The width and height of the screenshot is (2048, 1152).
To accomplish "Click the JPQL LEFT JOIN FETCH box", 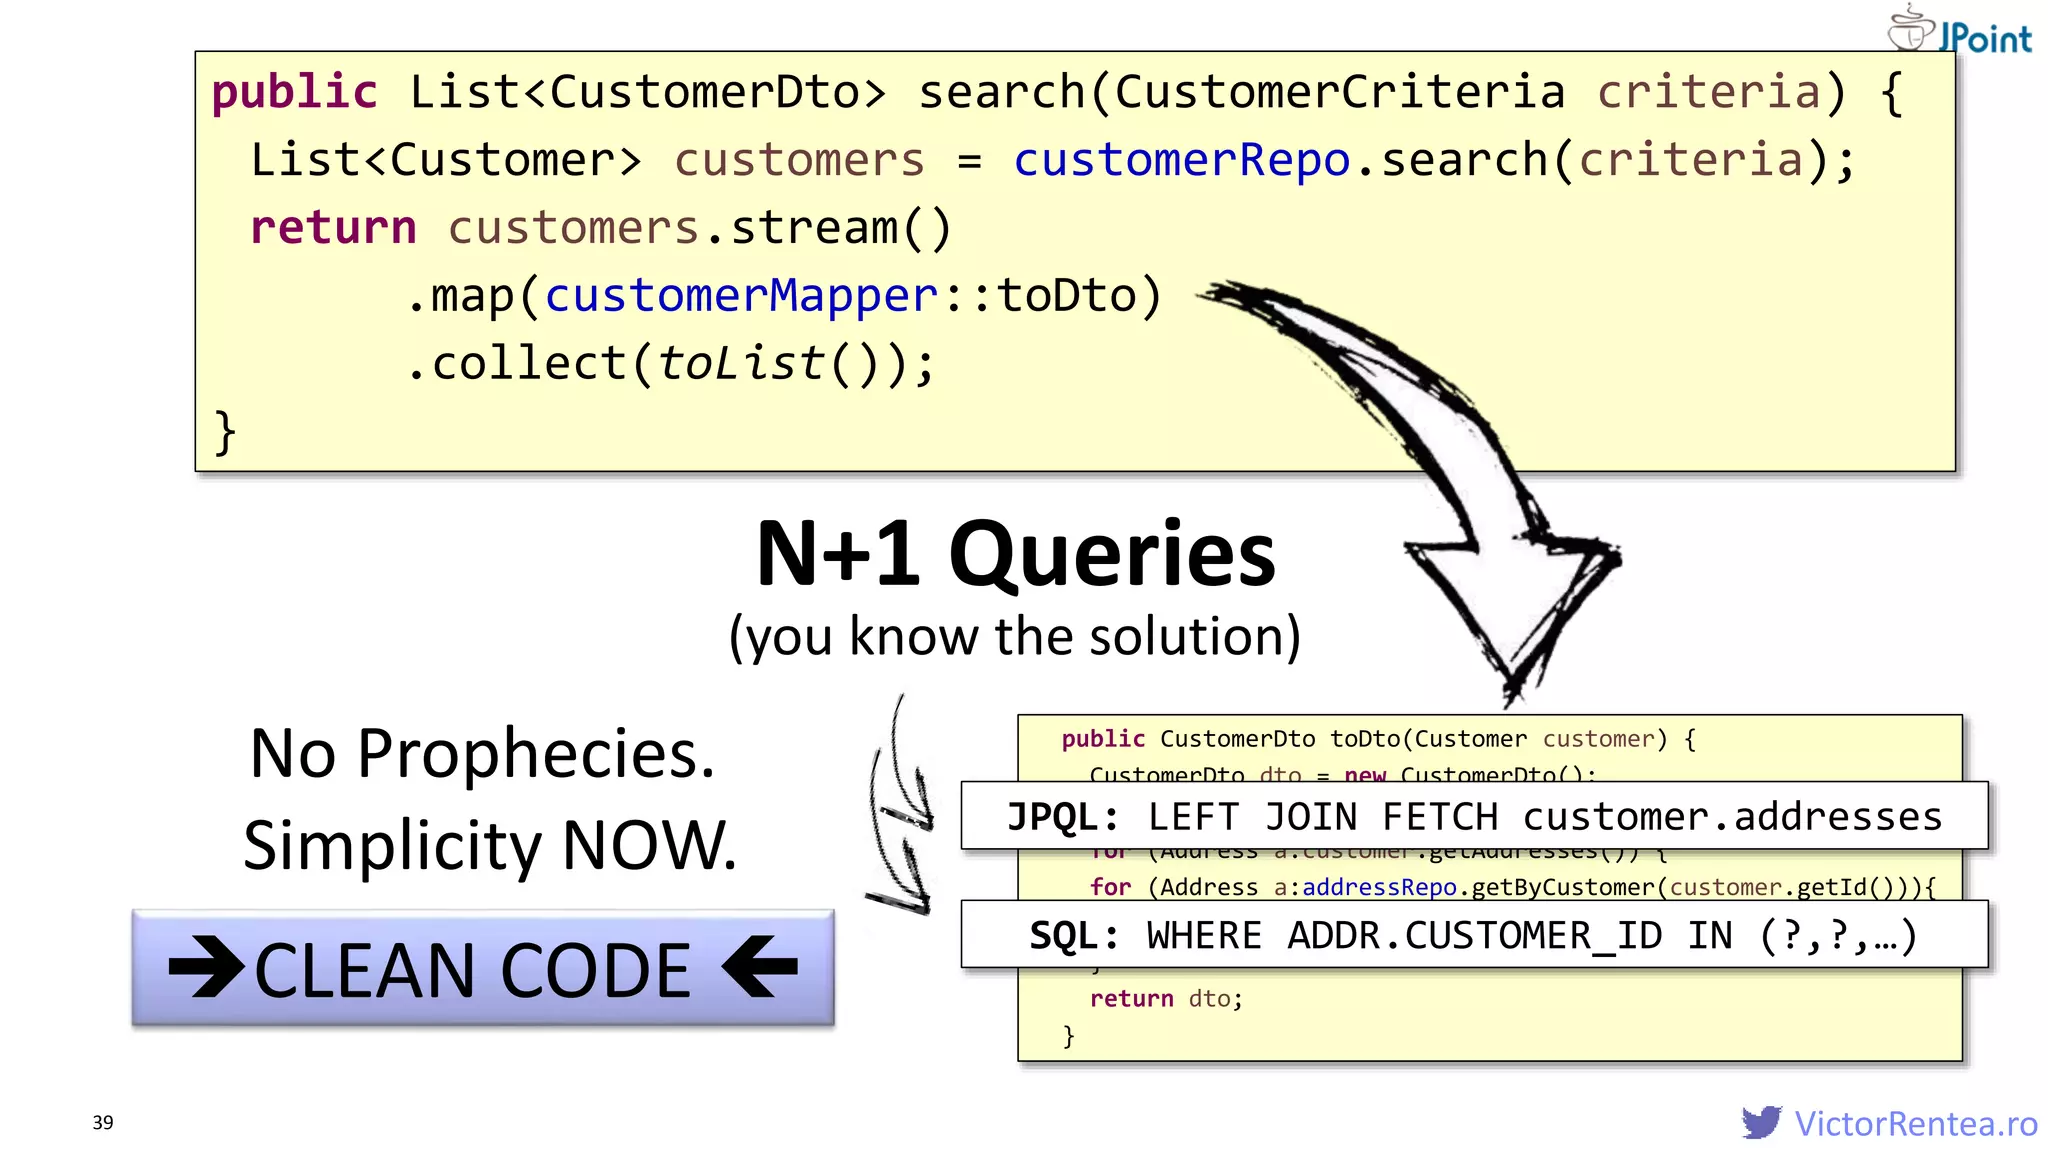I will [x=1474, y=816].
